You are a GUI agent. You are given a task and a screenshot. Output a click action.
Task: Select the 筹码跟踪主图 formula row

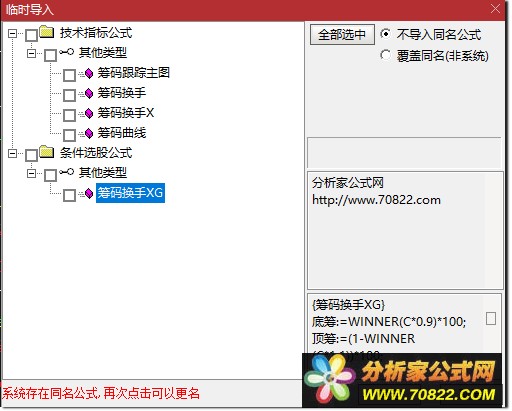coord(133,73)
